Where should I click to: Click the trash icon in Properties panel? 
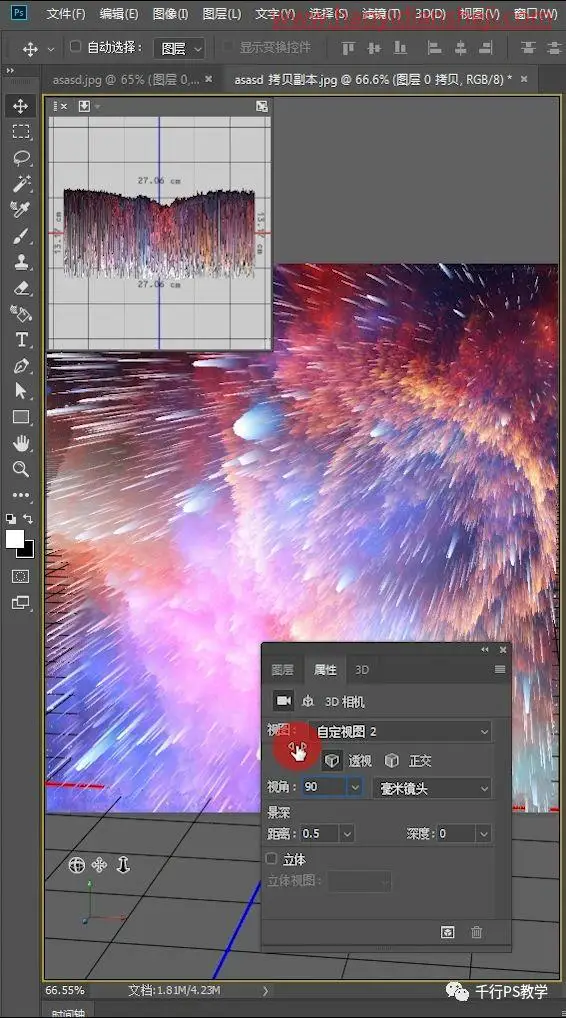coord(476,932)
